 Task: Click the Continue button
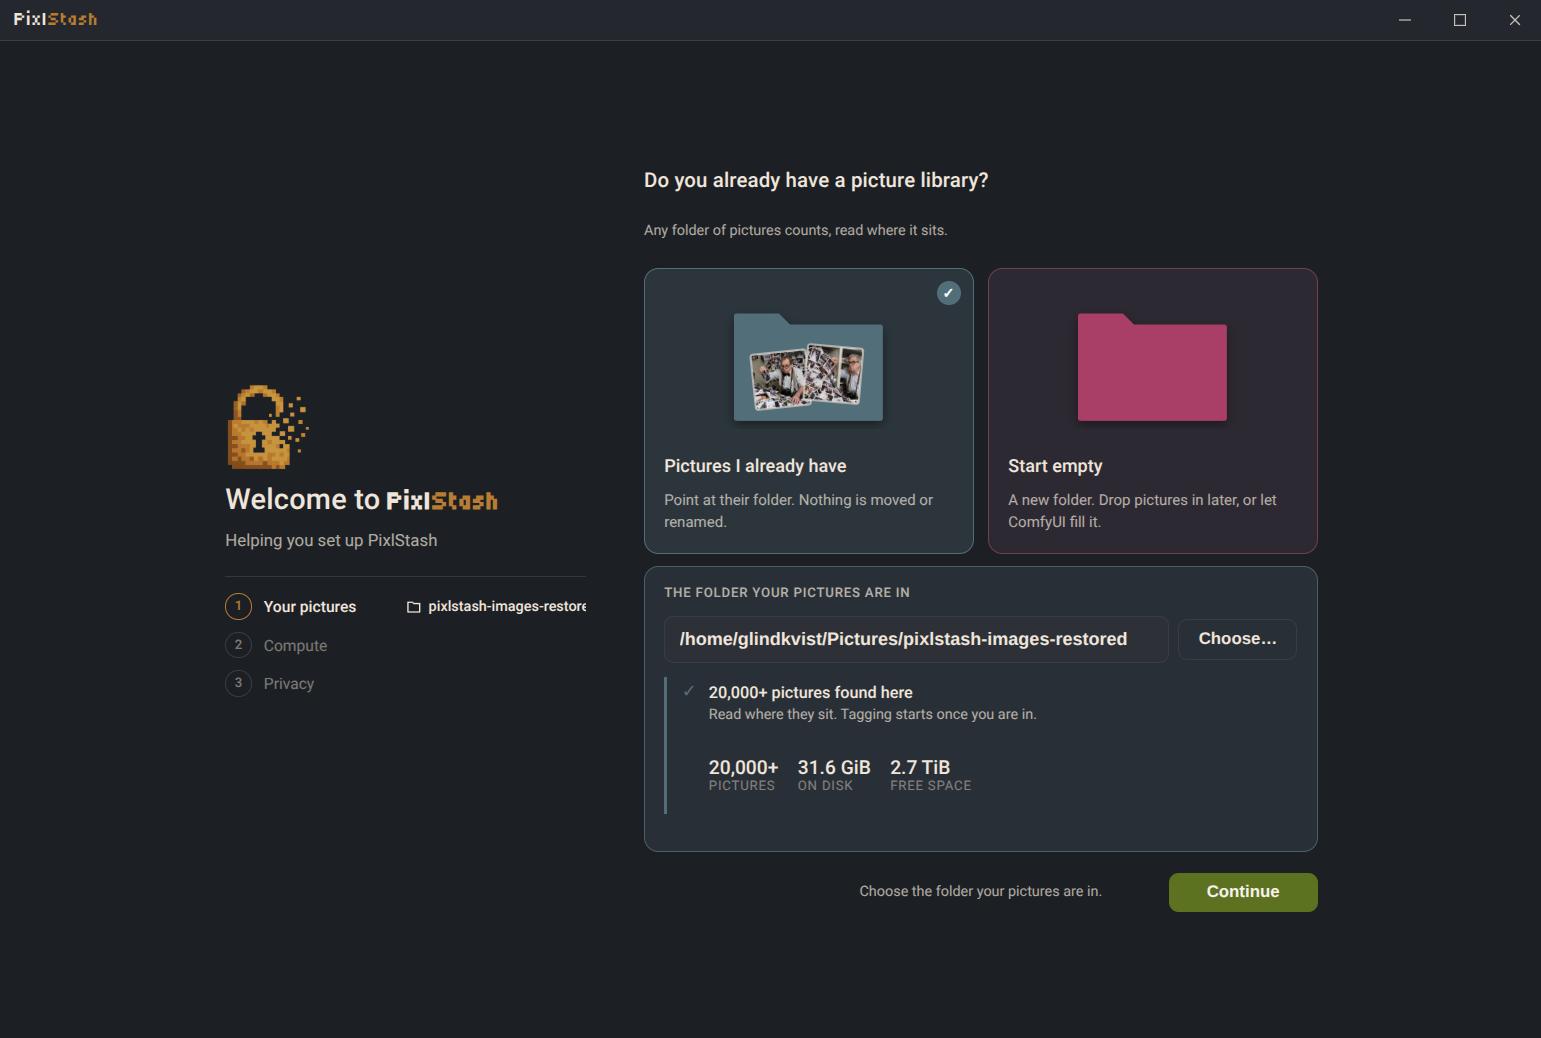point(1243,892)
